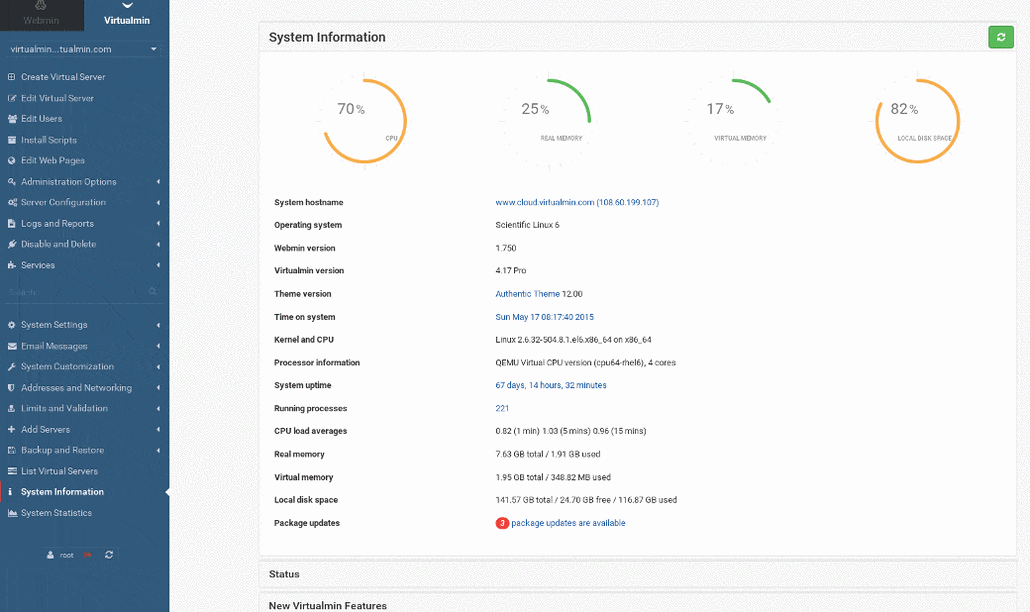Screen dimensions: 1030x612
Task: Open package updates are available link
Action: (x=568, y=523)
